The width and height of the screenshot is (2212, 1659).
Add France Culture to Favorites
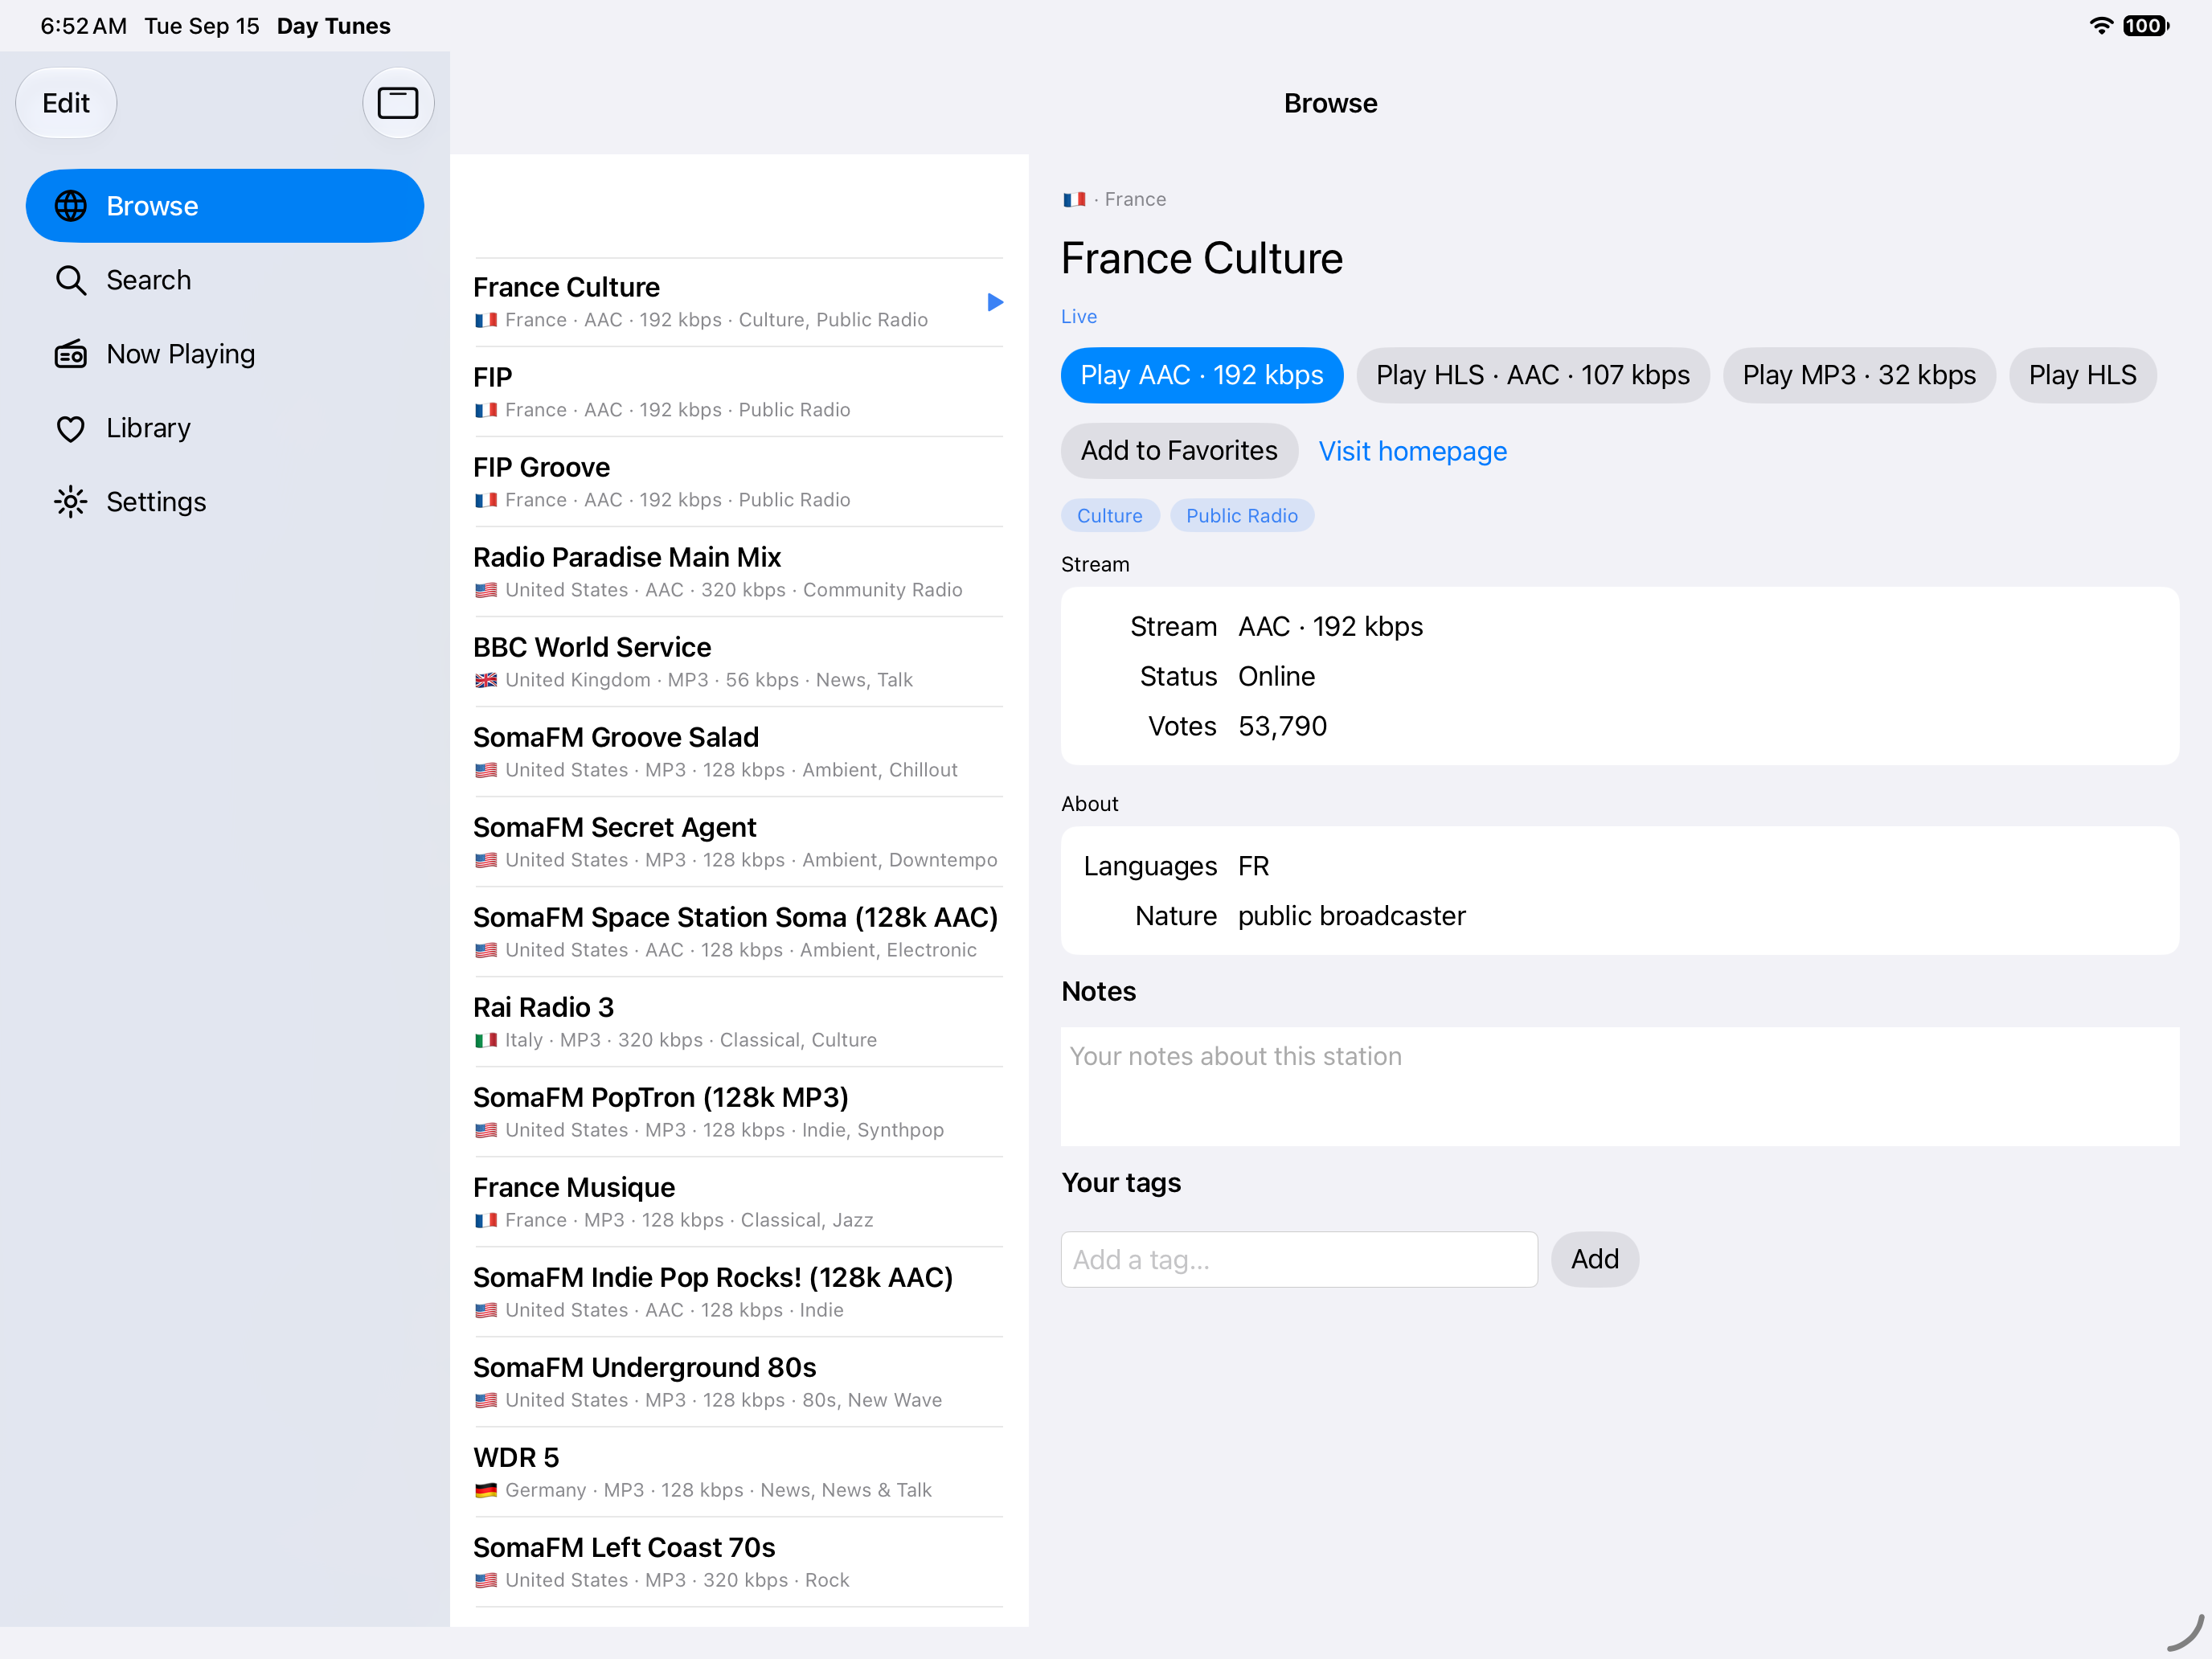1179,451
